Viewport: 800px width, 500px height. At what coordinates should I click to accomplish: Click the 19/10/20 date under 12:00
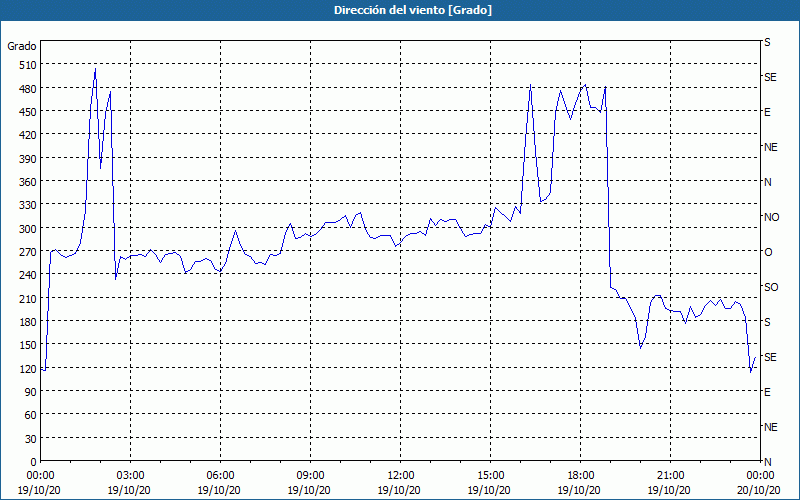pos(399,490)
